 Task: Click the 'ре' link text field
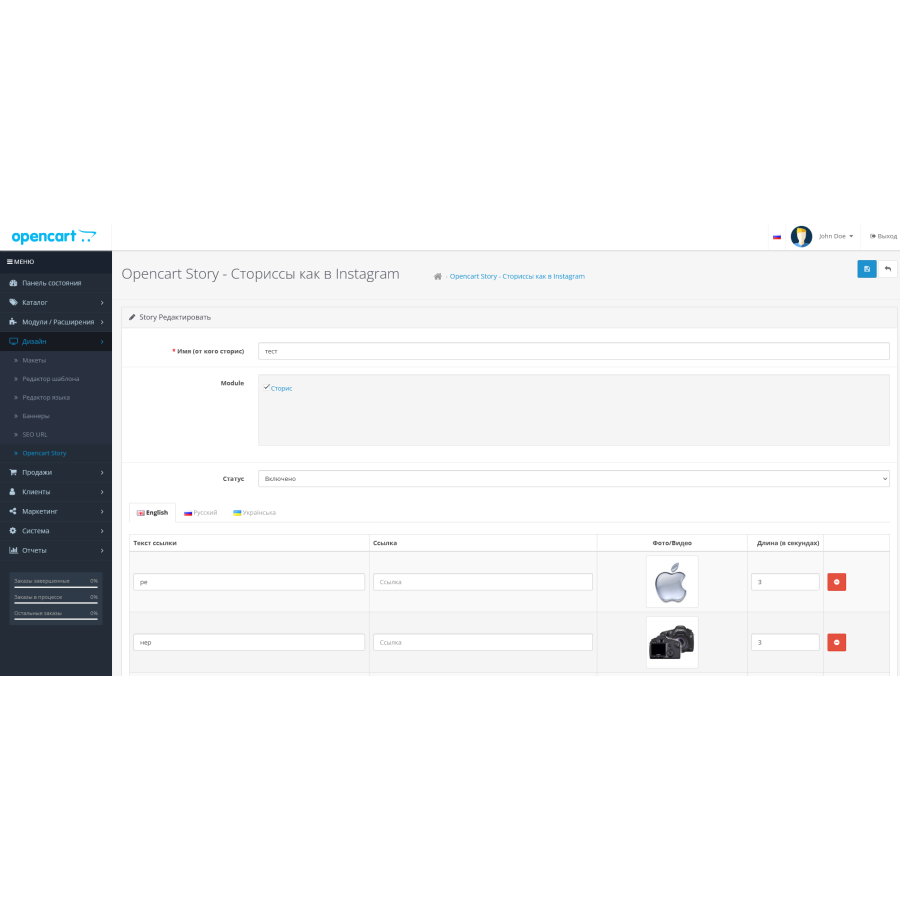(249, 582)
